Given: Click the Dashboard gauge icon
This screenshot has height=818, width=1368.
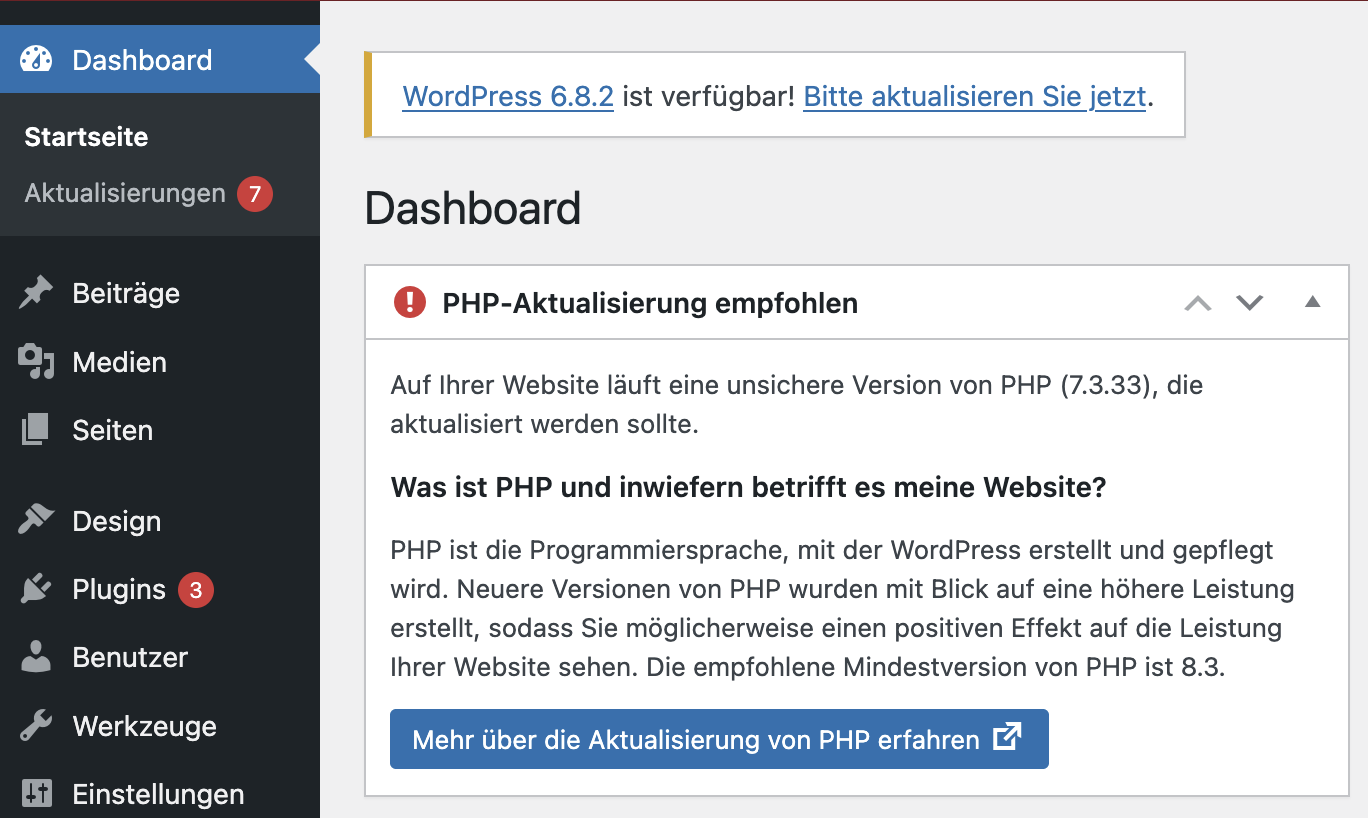Looking at the screenshot, I should [36, 59].
